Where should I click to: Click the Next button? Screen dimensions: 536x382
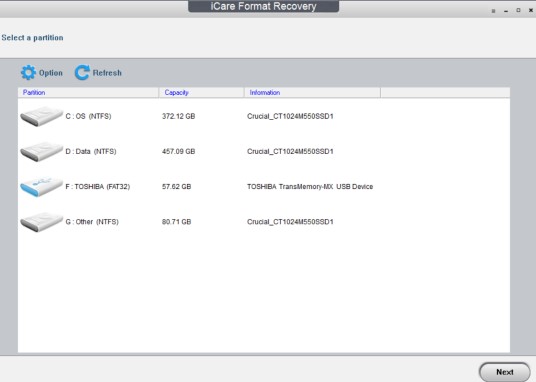[505, 372]
